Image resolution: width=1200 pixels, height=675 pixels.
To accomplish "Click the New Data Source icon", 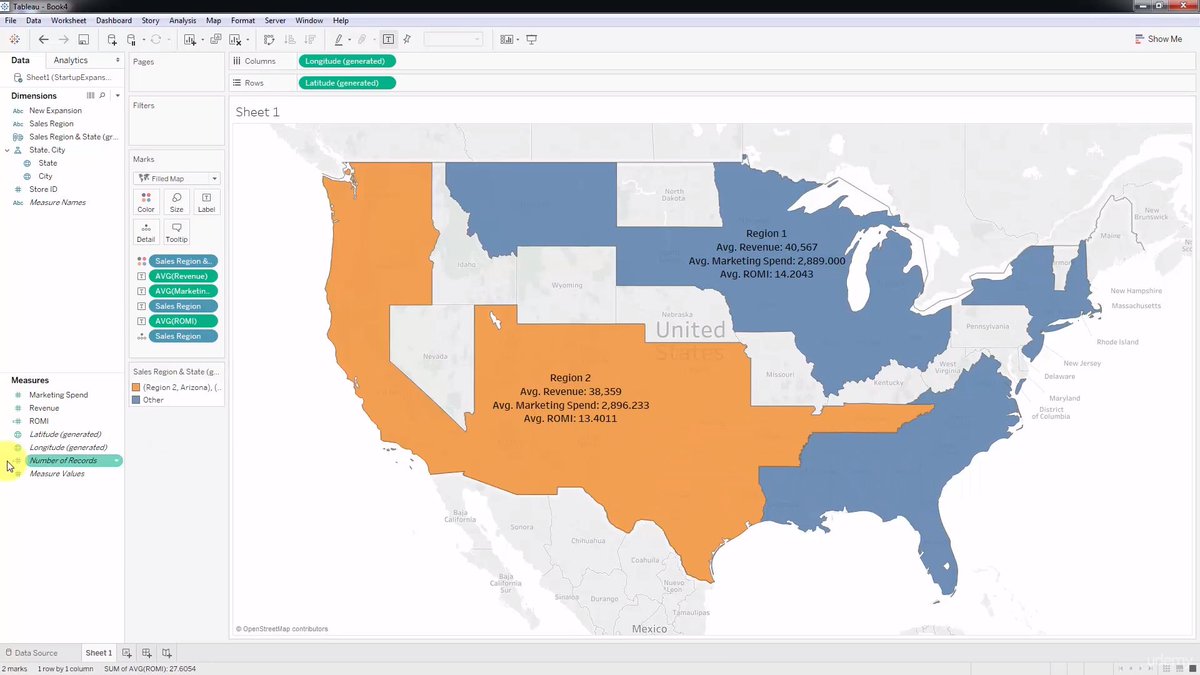I will pyautogui.click(x=112, y=39).
